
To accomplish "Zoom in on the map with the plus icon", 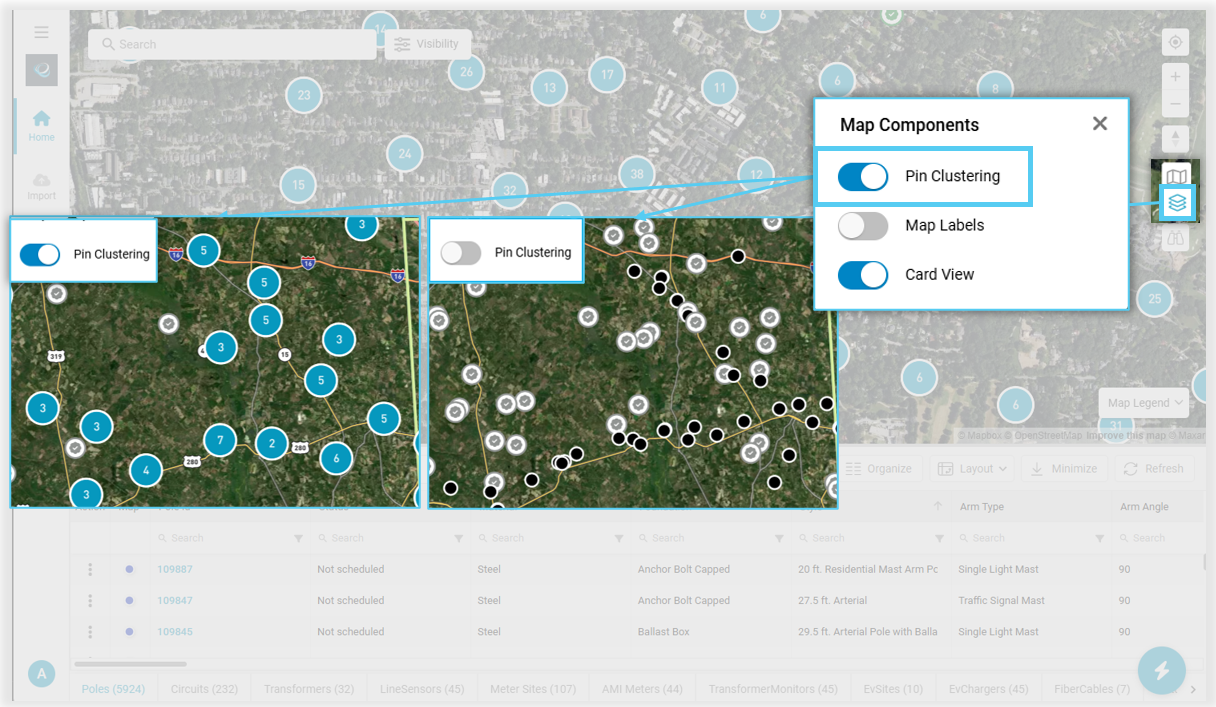I will pos(1176,77).
